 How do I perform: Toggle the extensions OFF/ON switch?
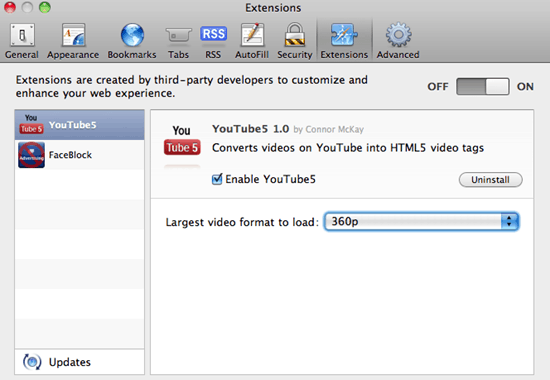click(483, 86)
